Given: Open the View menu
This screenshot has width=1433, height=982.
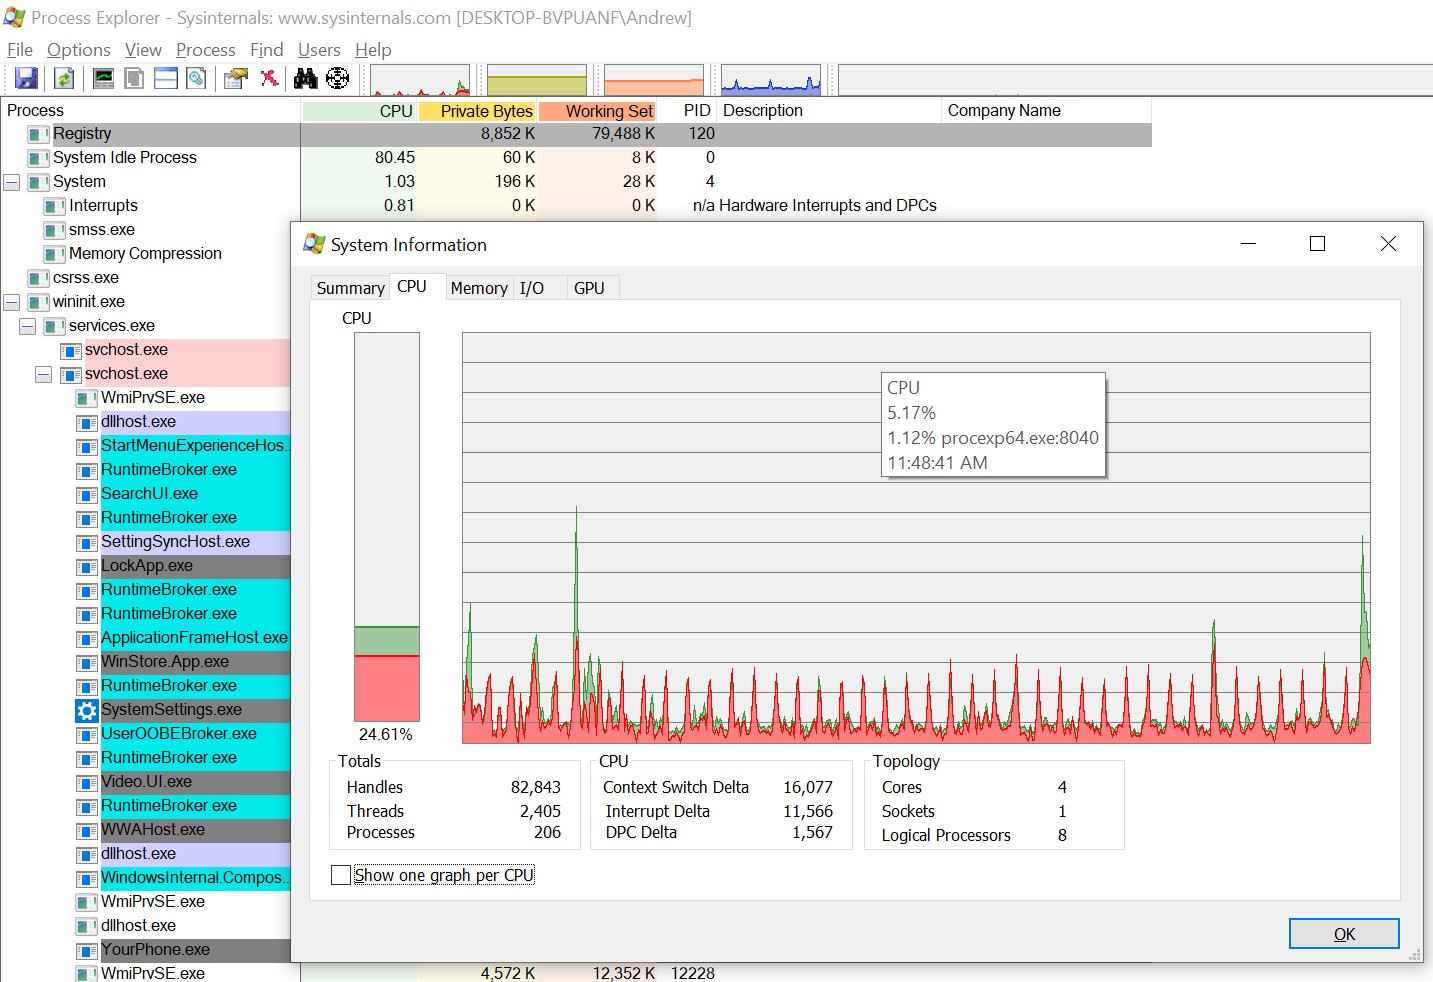Looking at the screenshot, I should [x=143, y=50].
